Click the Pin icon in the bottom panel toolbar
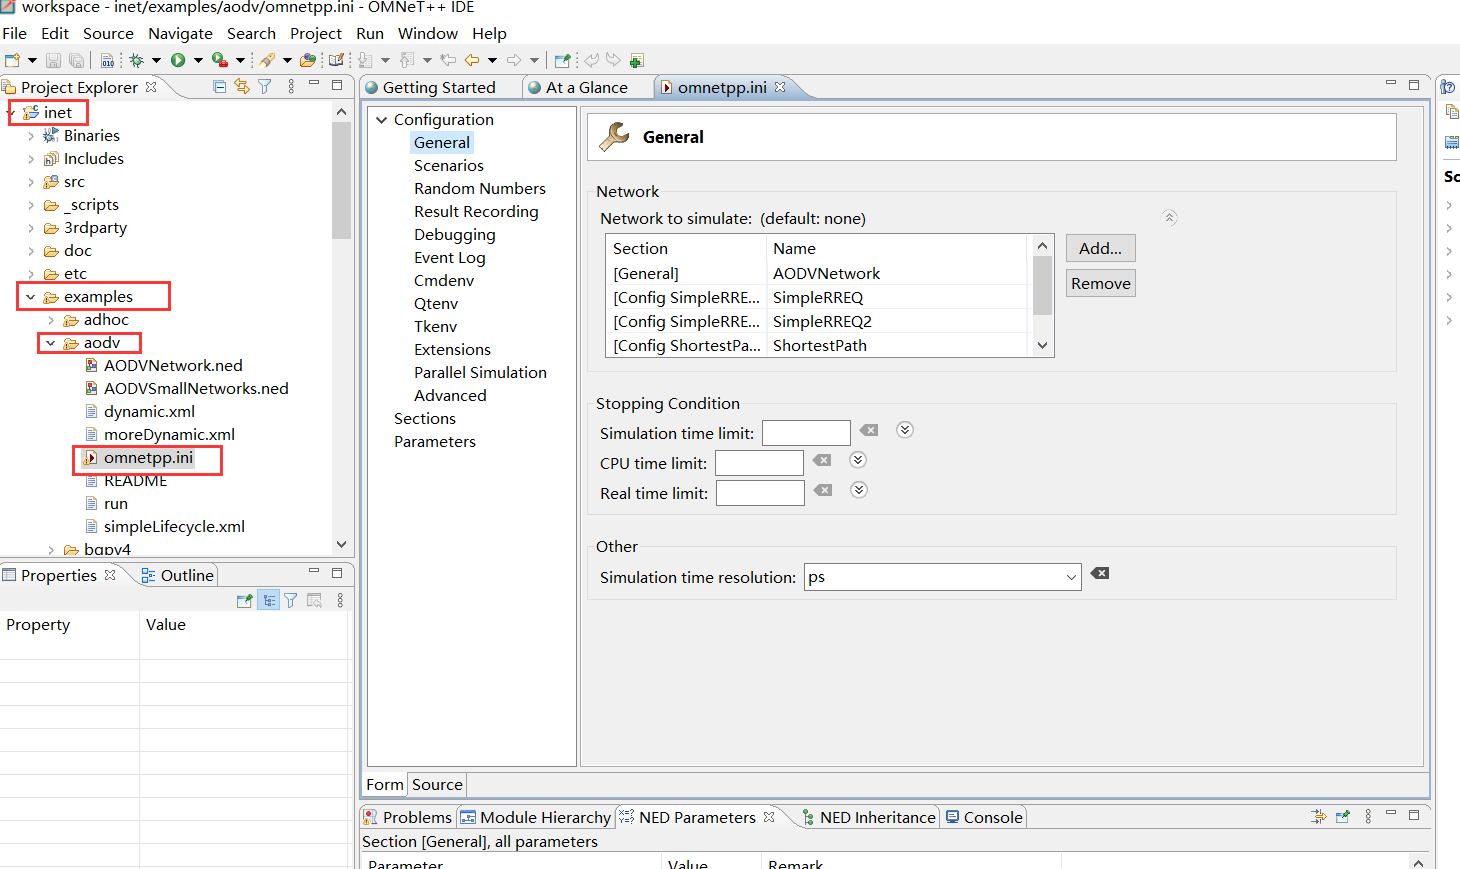The width and height of the screenshot is (1460, 869). (1342, 817)
